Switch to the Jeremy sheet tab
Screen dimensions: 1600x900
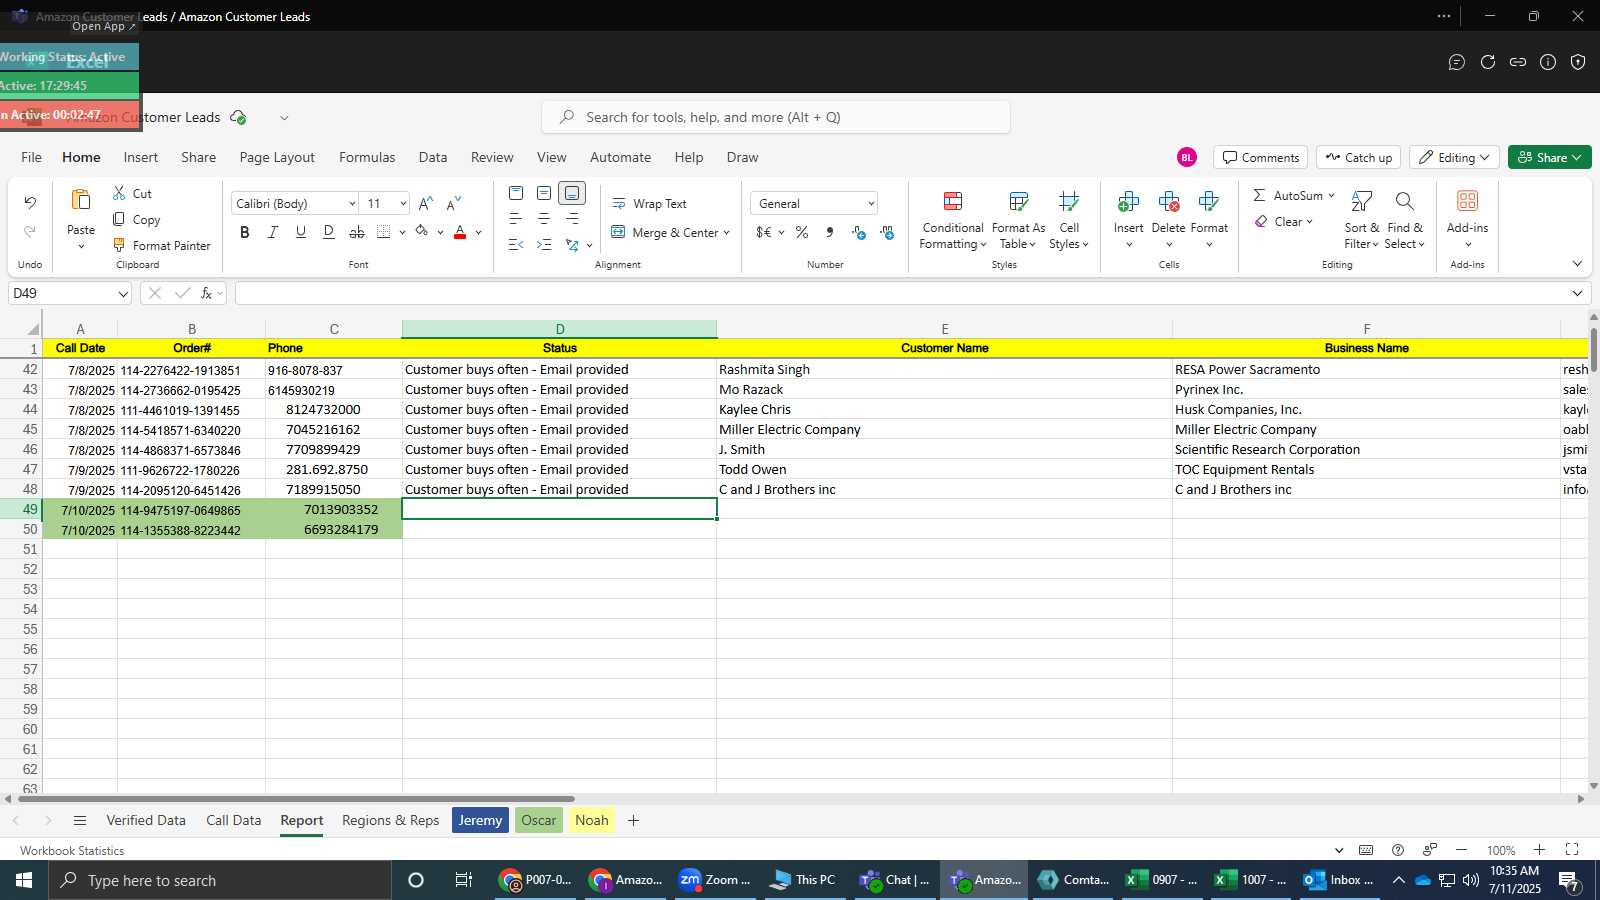[x=480, y=820]
